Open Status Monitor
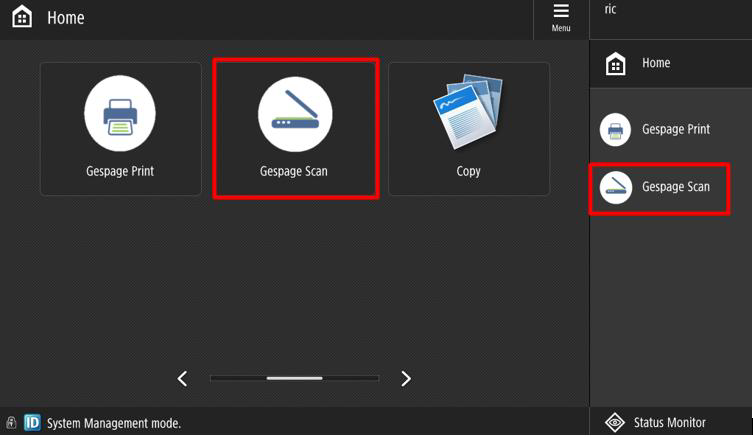The width and height of the screenshot is (753, 437). pyautogui.click(x=670, y=423)
